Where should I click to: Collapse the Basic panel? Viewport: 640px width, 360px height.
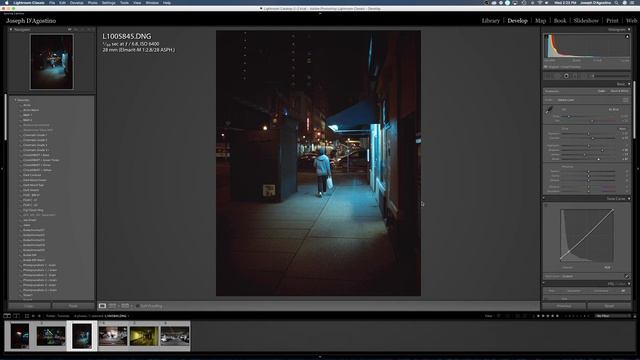(x=629, y=84)
